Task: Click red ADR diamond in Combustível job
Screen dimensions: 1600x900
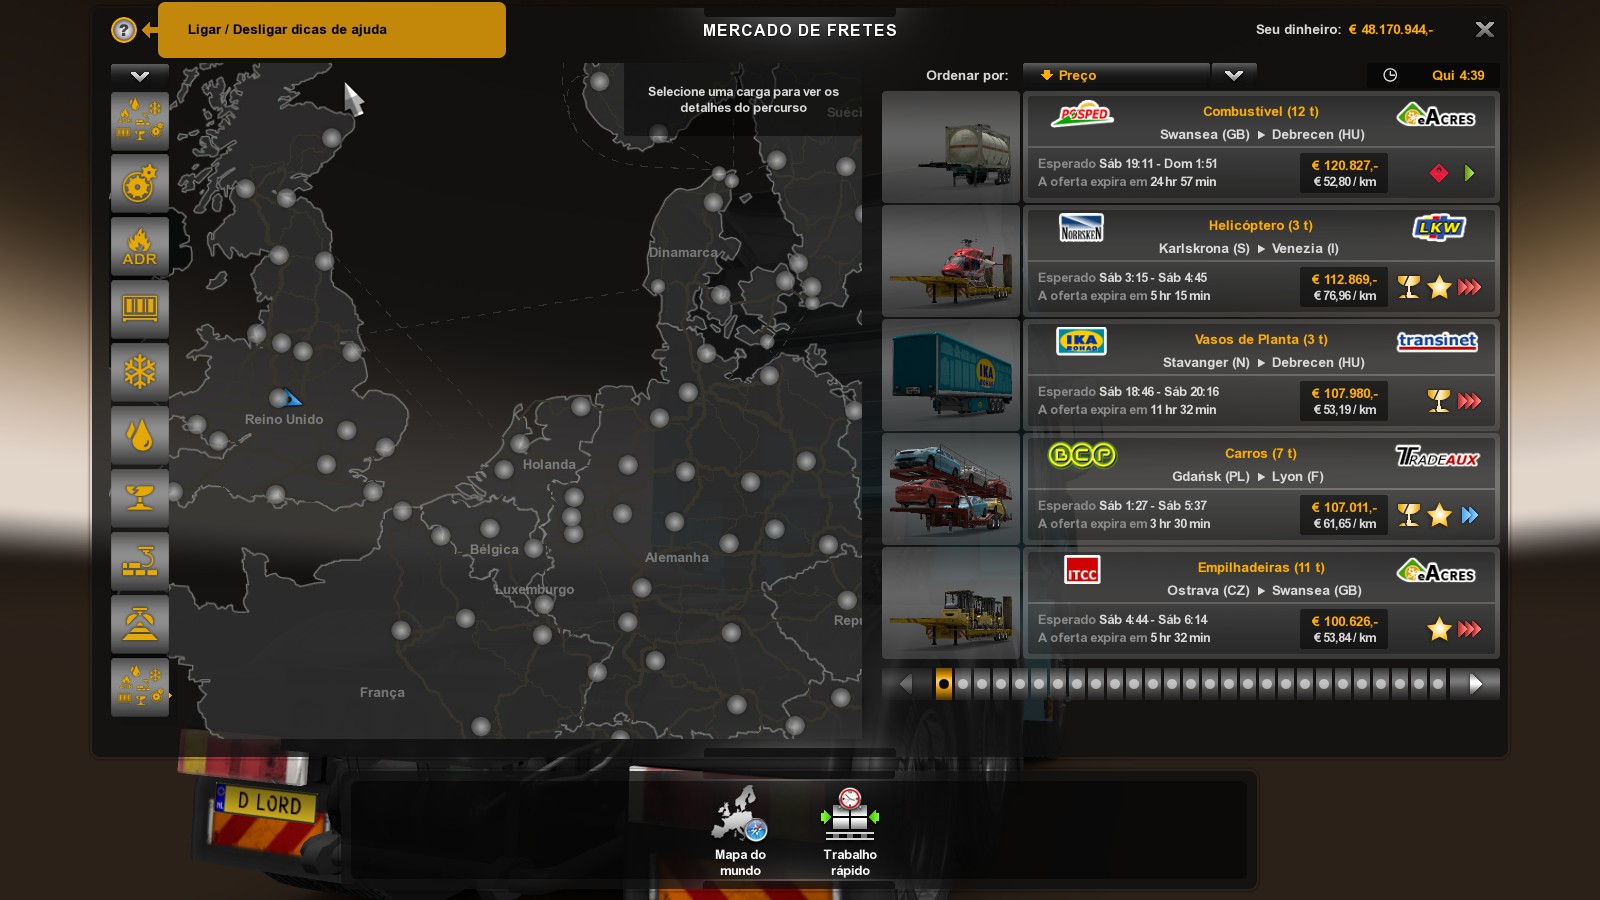Action: pos(1439,173)
